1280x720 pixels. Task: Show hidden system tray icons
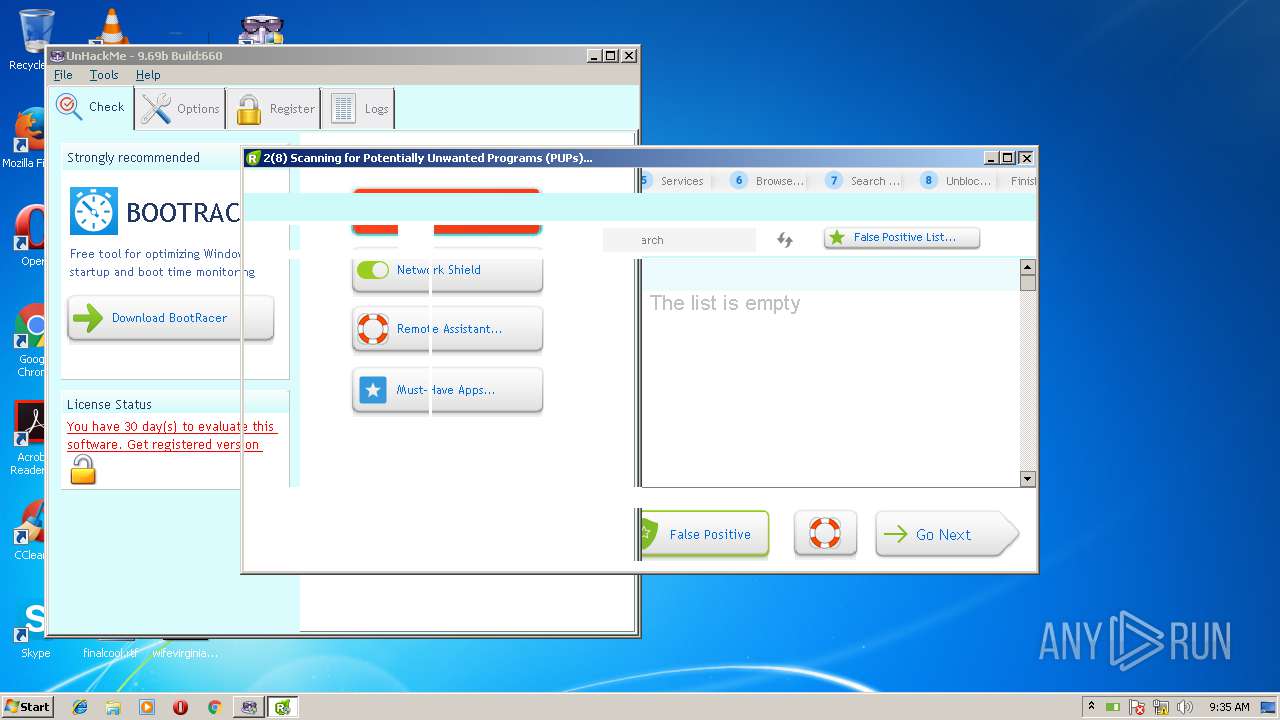pos(1091,706)
